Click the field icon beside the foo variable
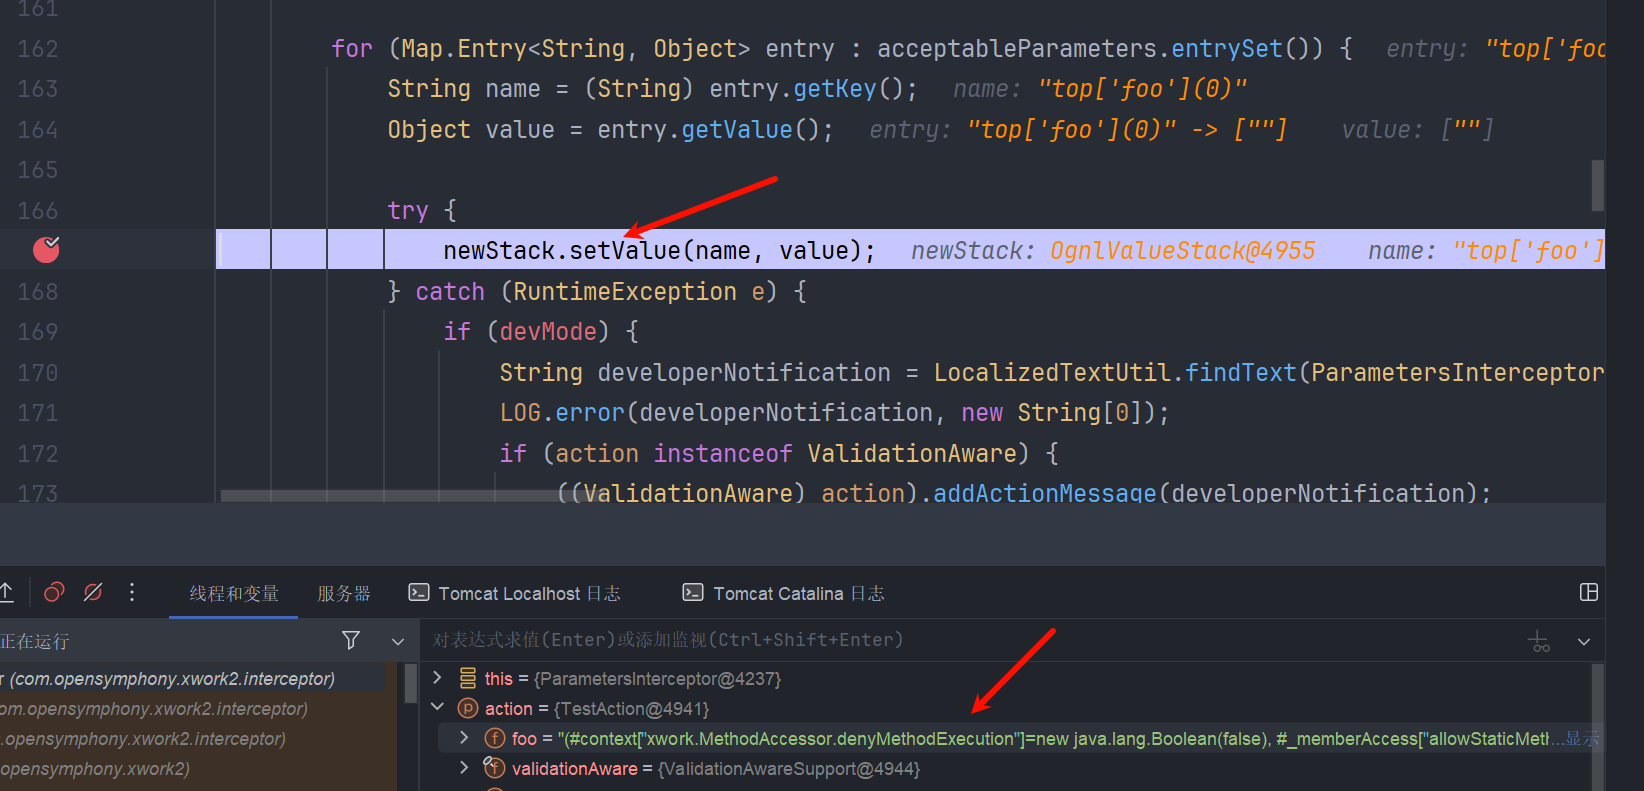The image size is (1644, 791). click(494, 738)
